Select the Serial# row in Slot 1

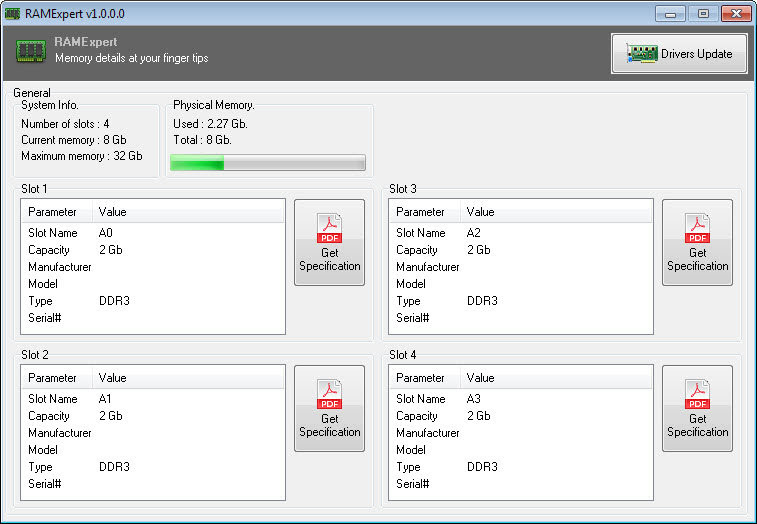click(153, 318)
